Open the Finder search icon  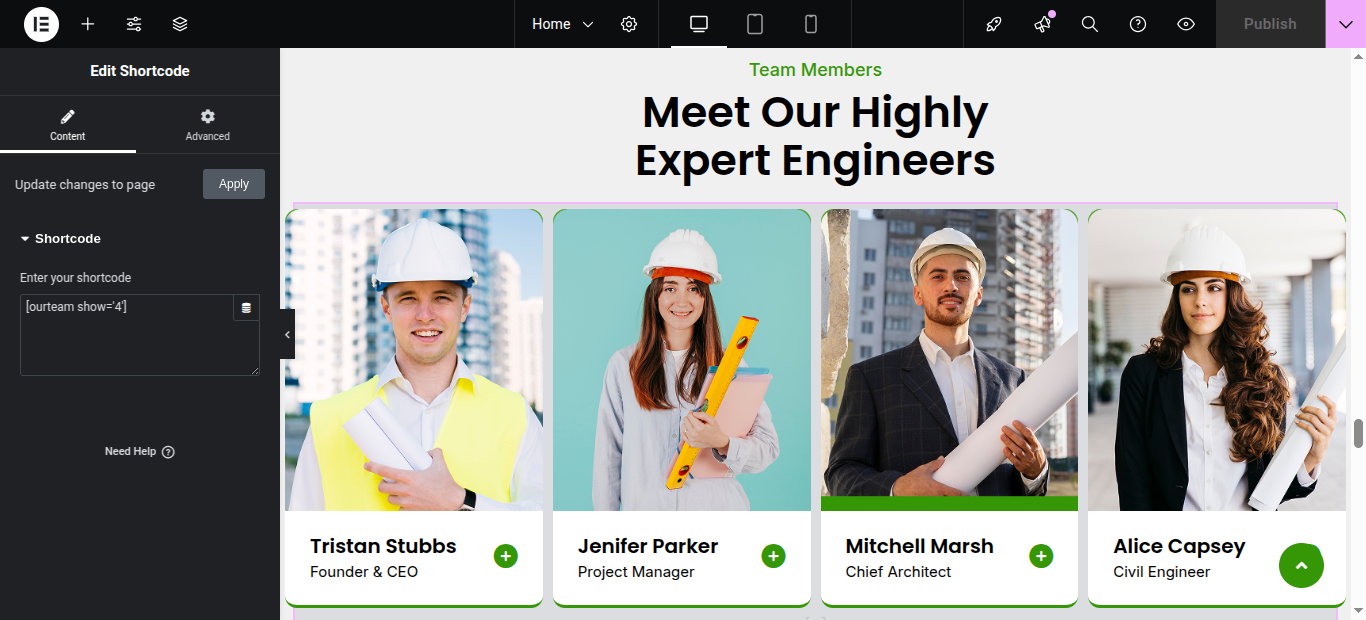(1090, 24)
